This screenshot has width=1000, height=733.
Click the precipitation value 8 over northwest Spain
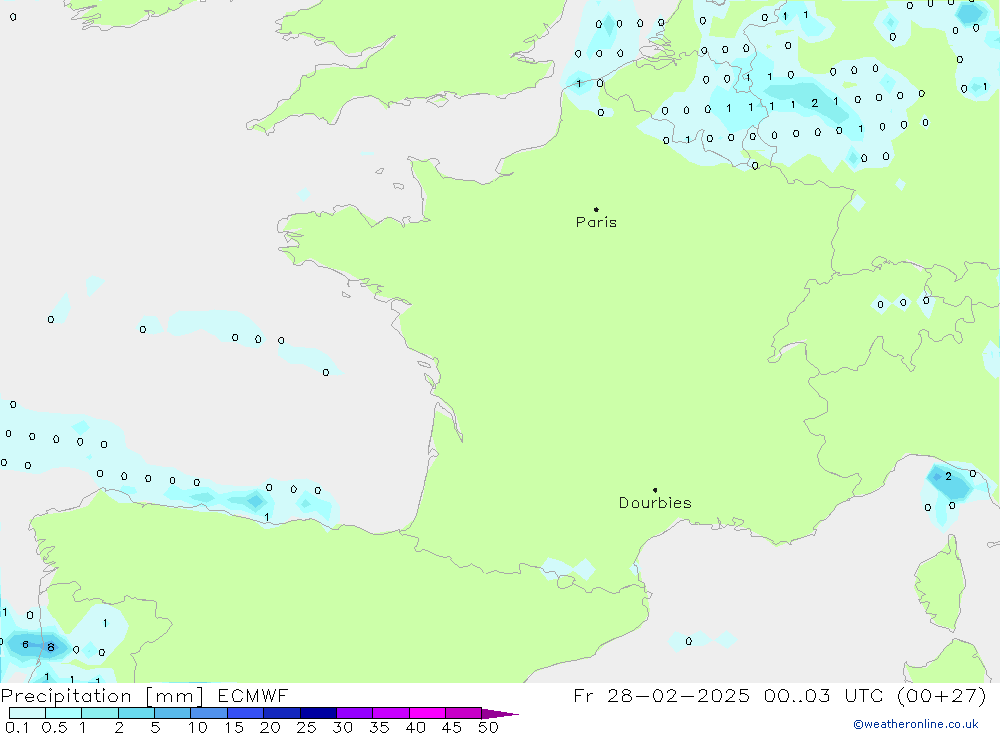[x=51, y=648]
